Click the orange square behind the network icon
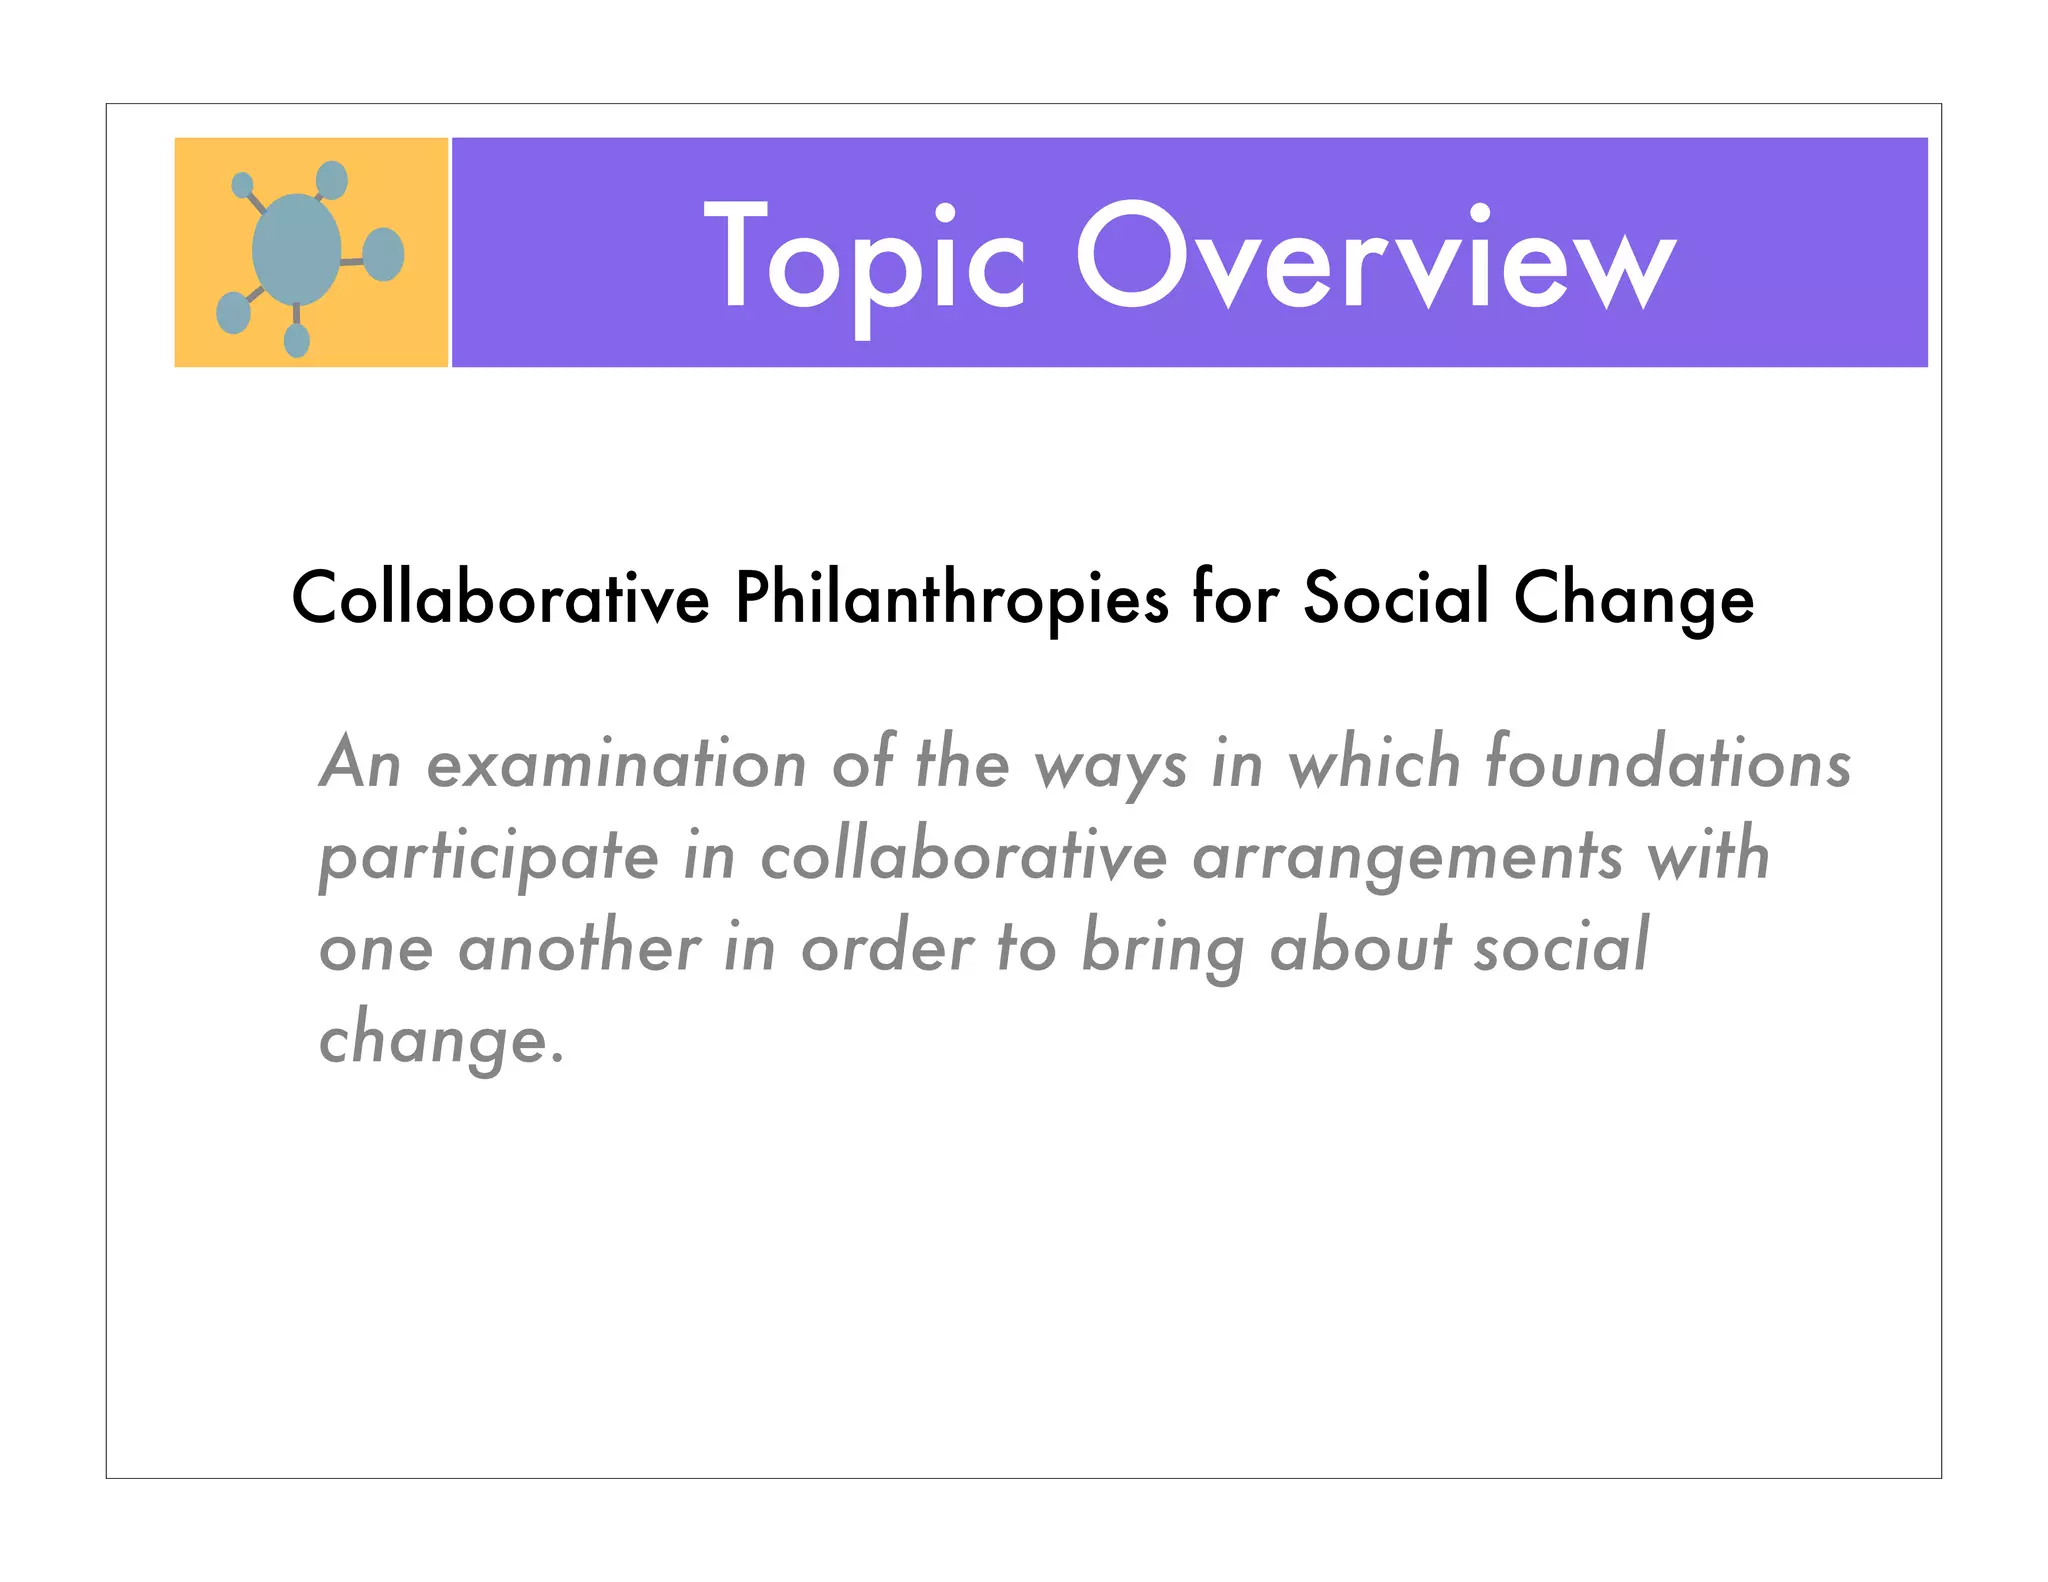The image size is (2048, 1582). tap(311, 252)
